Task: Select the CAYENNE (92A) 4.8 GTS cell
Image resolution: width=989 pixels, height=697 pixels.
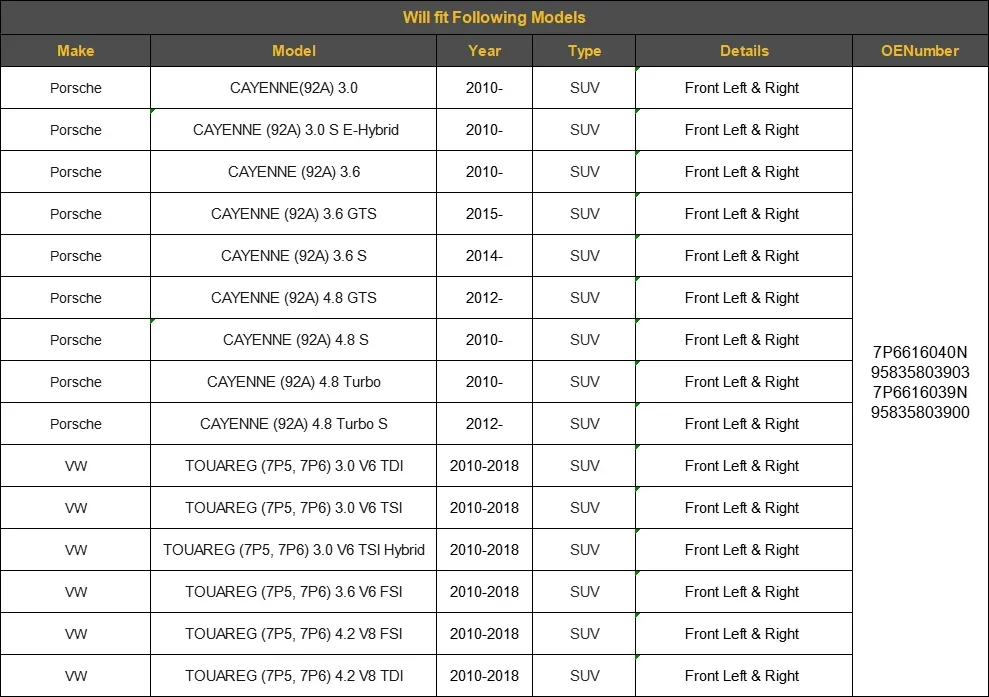Action: coord(293,298)
